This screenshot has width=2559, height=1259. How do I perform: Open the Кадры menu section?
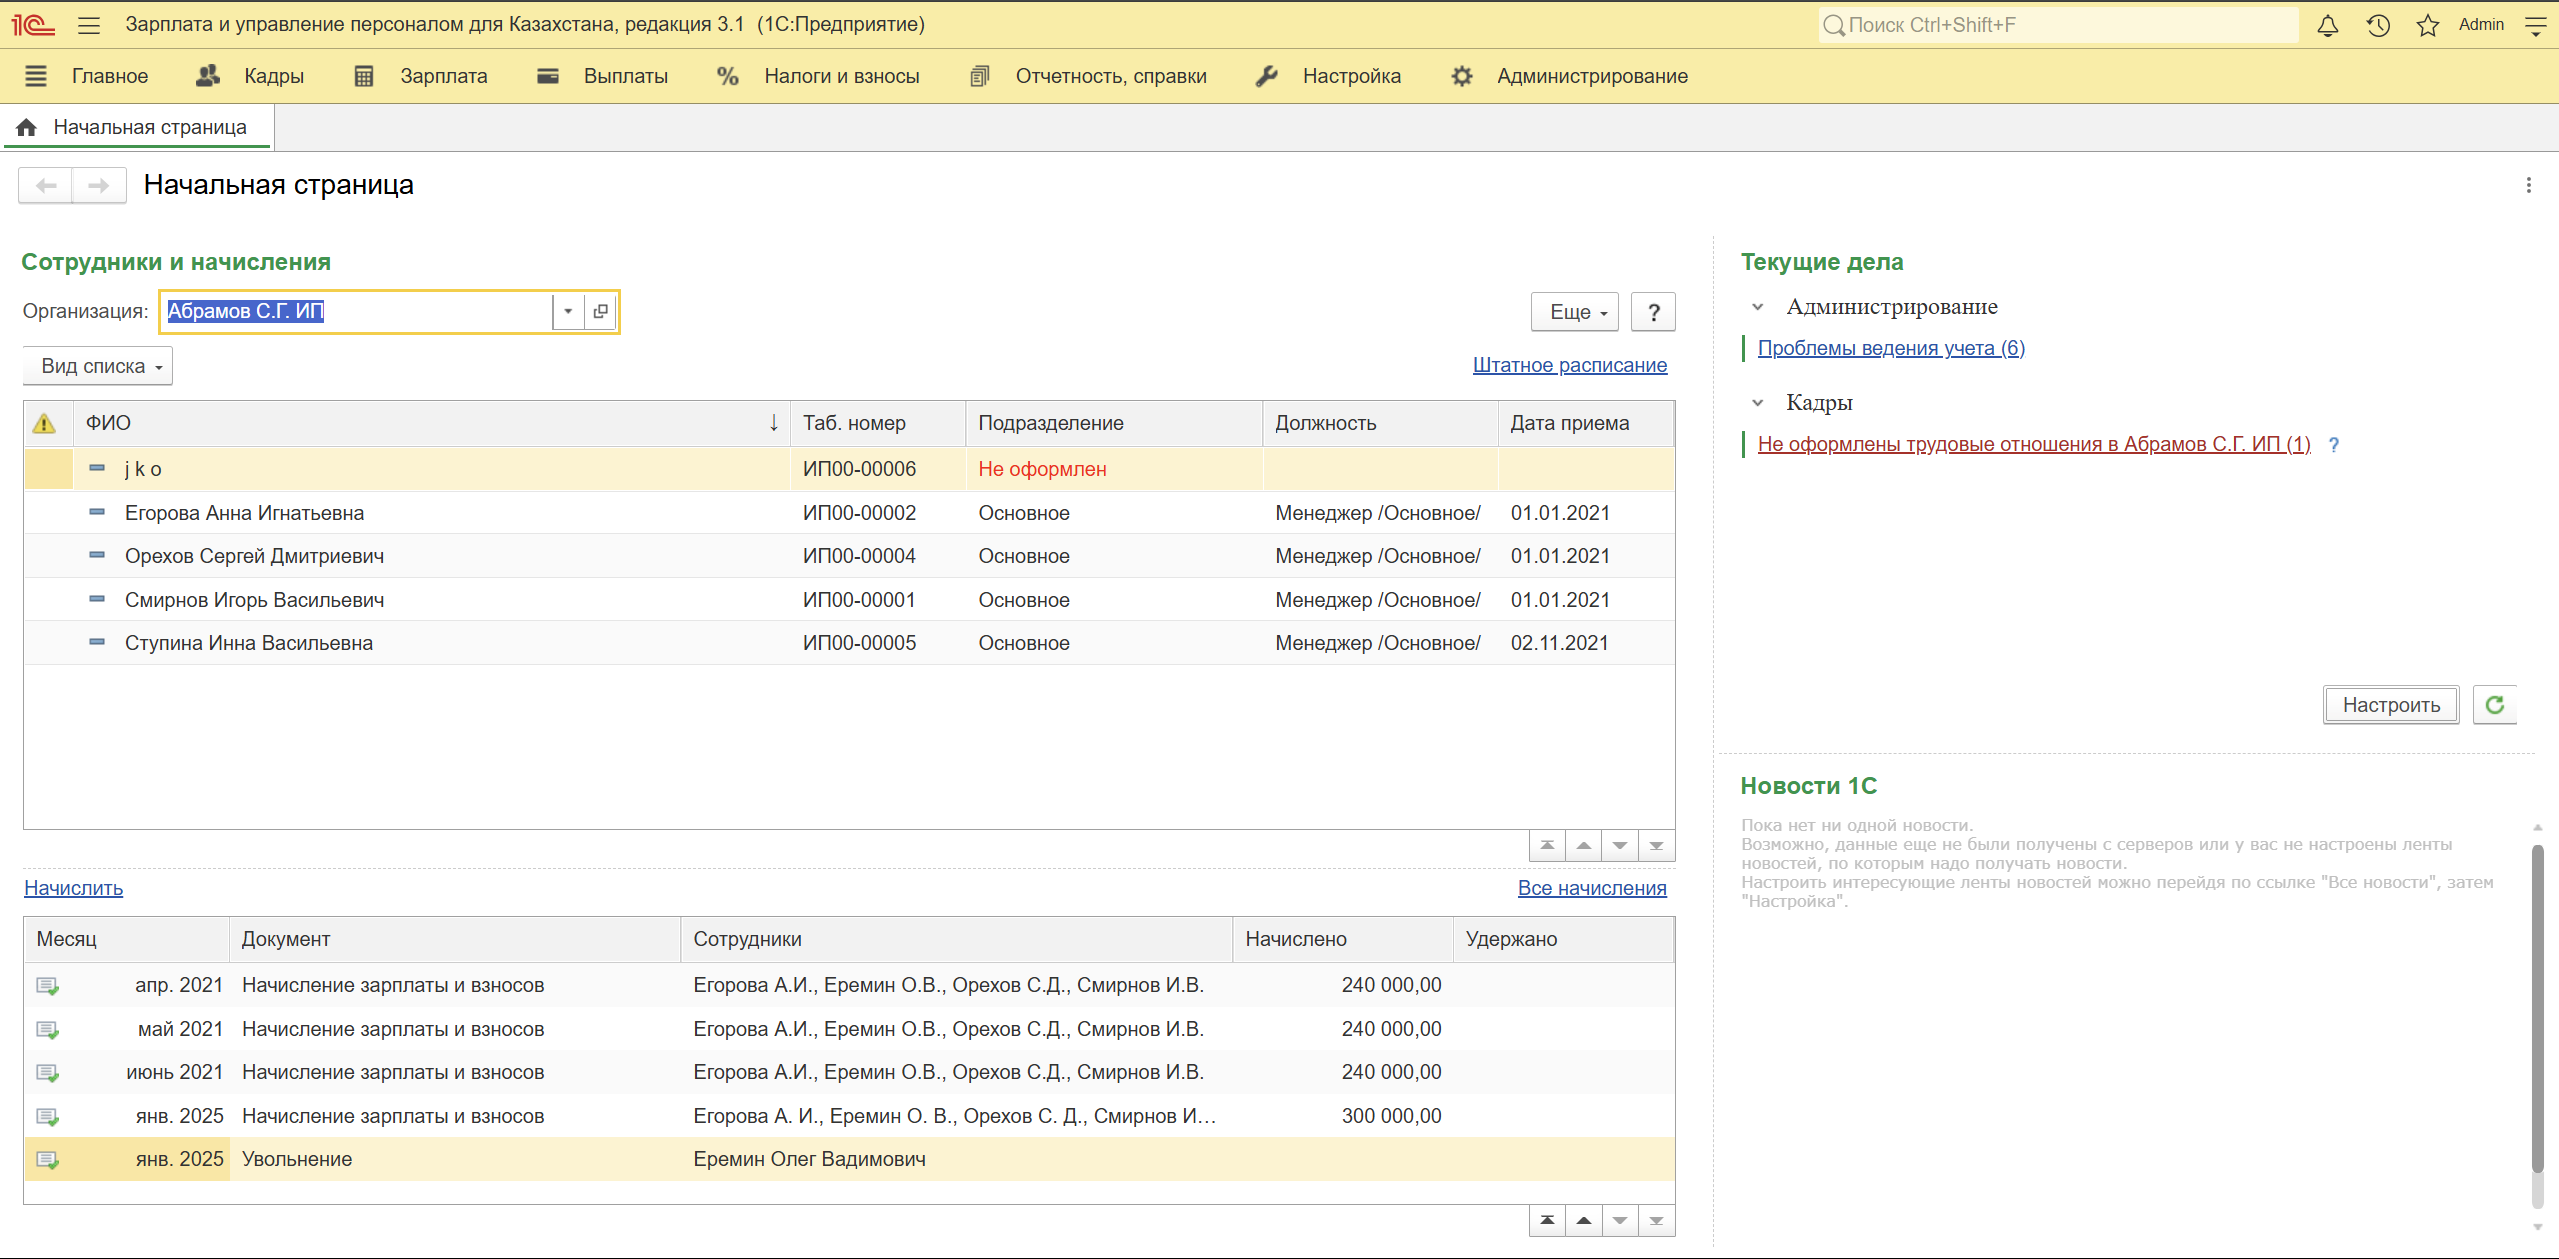251,76
